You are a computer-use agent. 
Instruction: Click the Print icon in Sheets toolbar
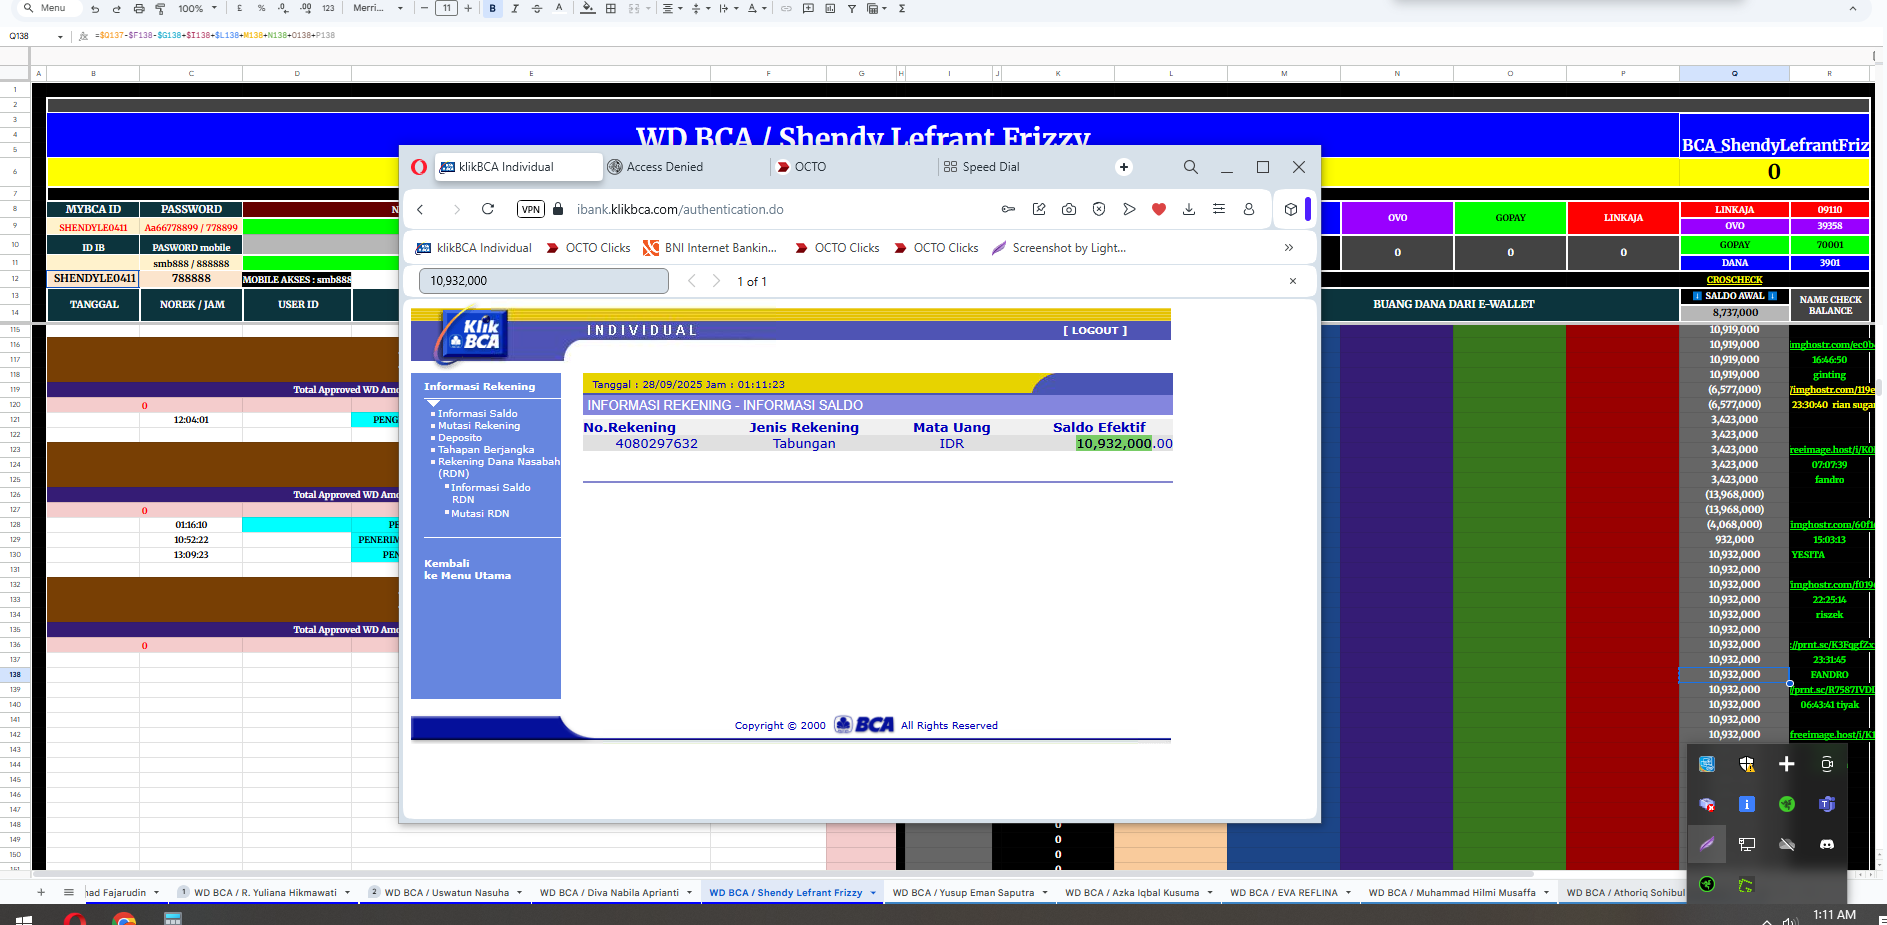tap(138, 8)
